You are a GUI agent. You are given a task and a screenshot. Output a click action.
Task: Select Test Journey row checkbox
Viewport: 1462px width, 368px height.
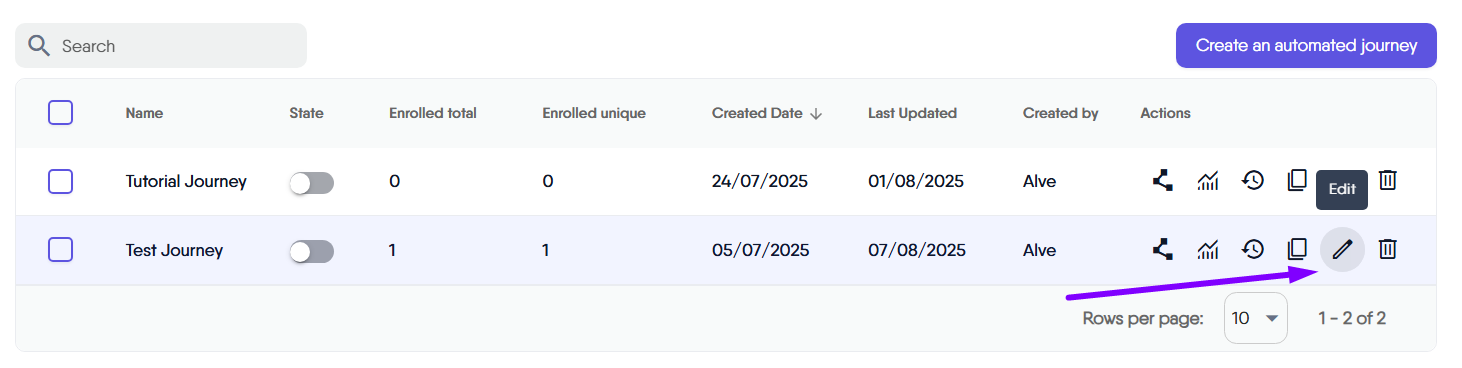click(60, 250)
